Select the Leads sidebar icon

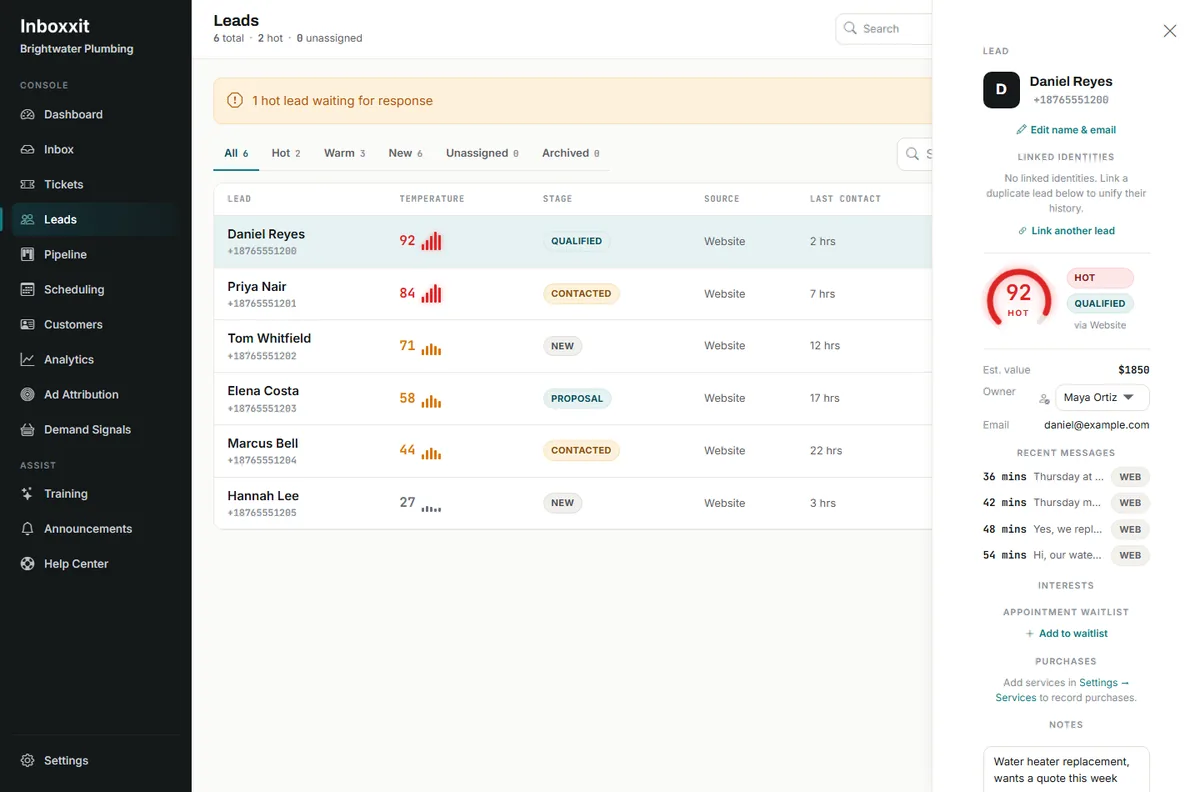point(27,219)
